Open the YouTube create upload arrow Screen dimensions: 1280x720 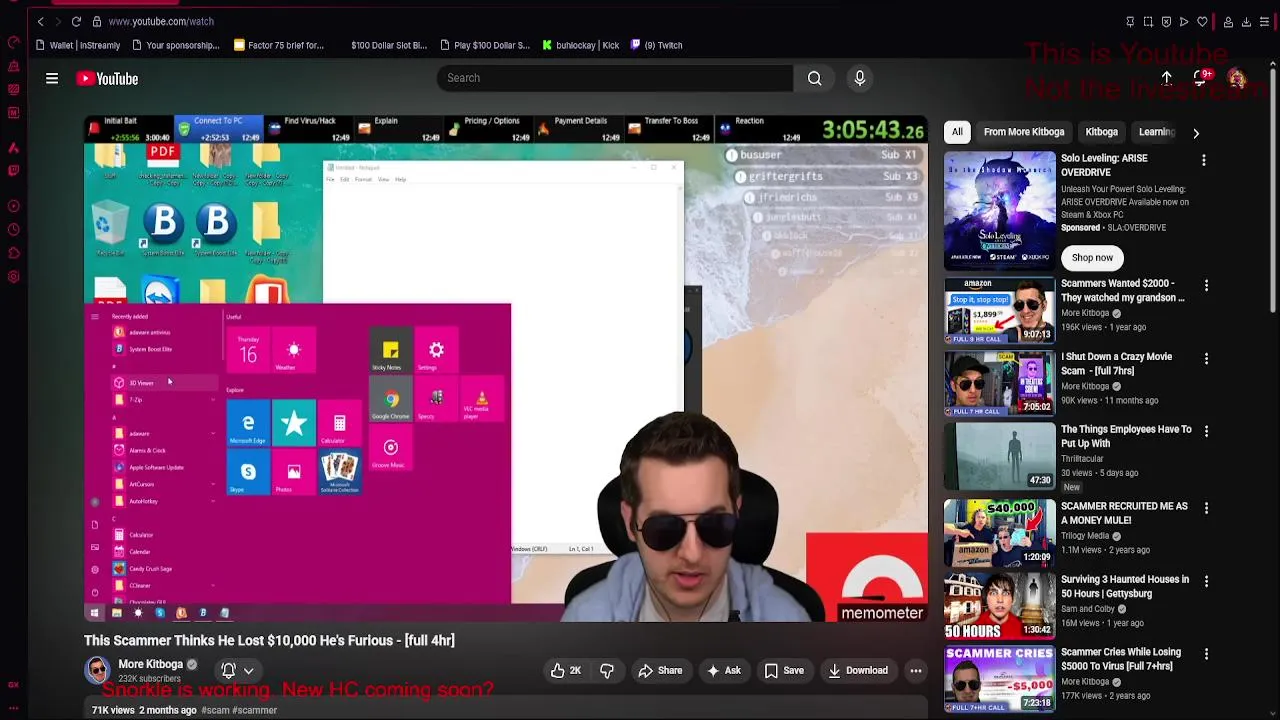[1166, 78]
